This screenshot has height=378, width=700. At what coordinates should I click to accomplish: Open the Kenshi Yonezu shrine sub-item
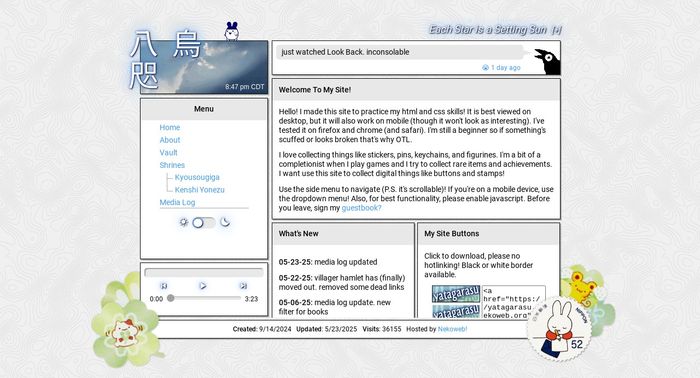click(200, 190)
